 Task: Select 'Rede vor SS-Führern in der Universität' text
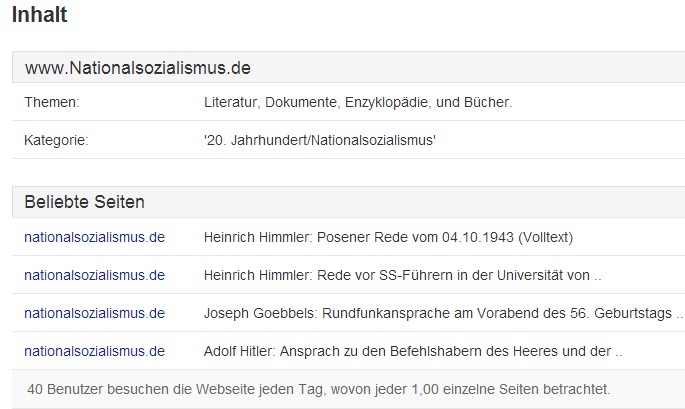coord(440,275)
